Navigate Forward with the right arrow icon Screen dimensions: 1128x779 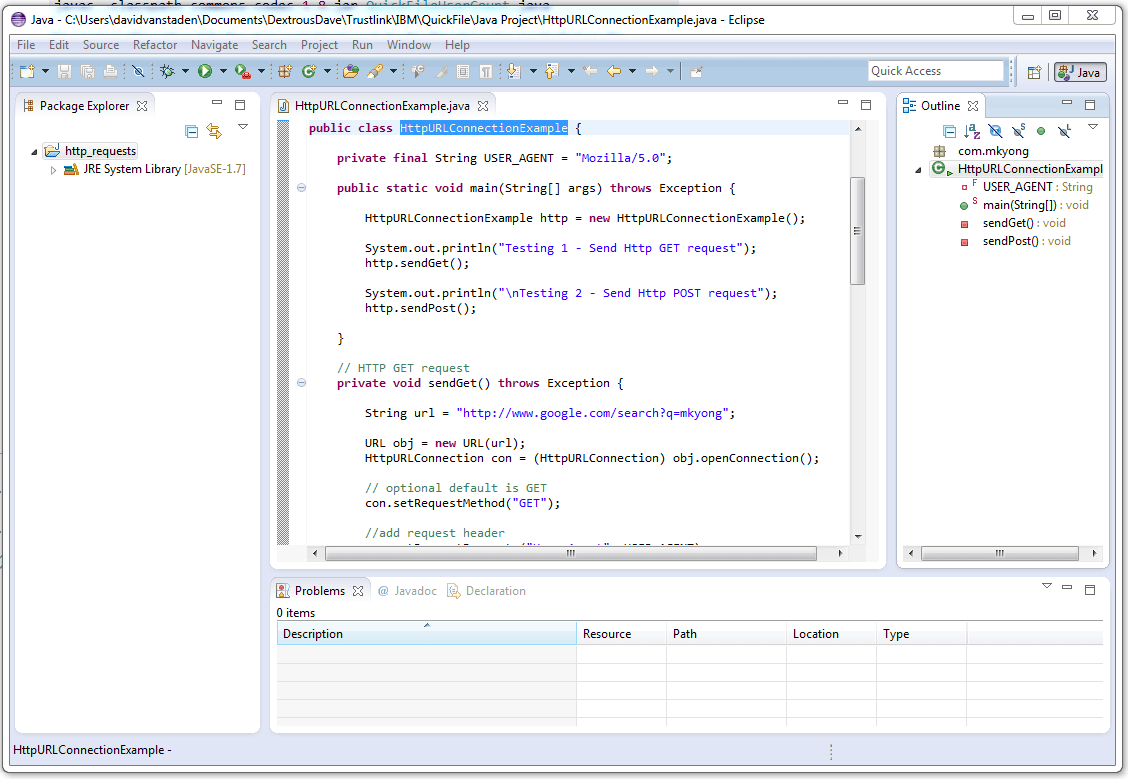coord(652,71)
